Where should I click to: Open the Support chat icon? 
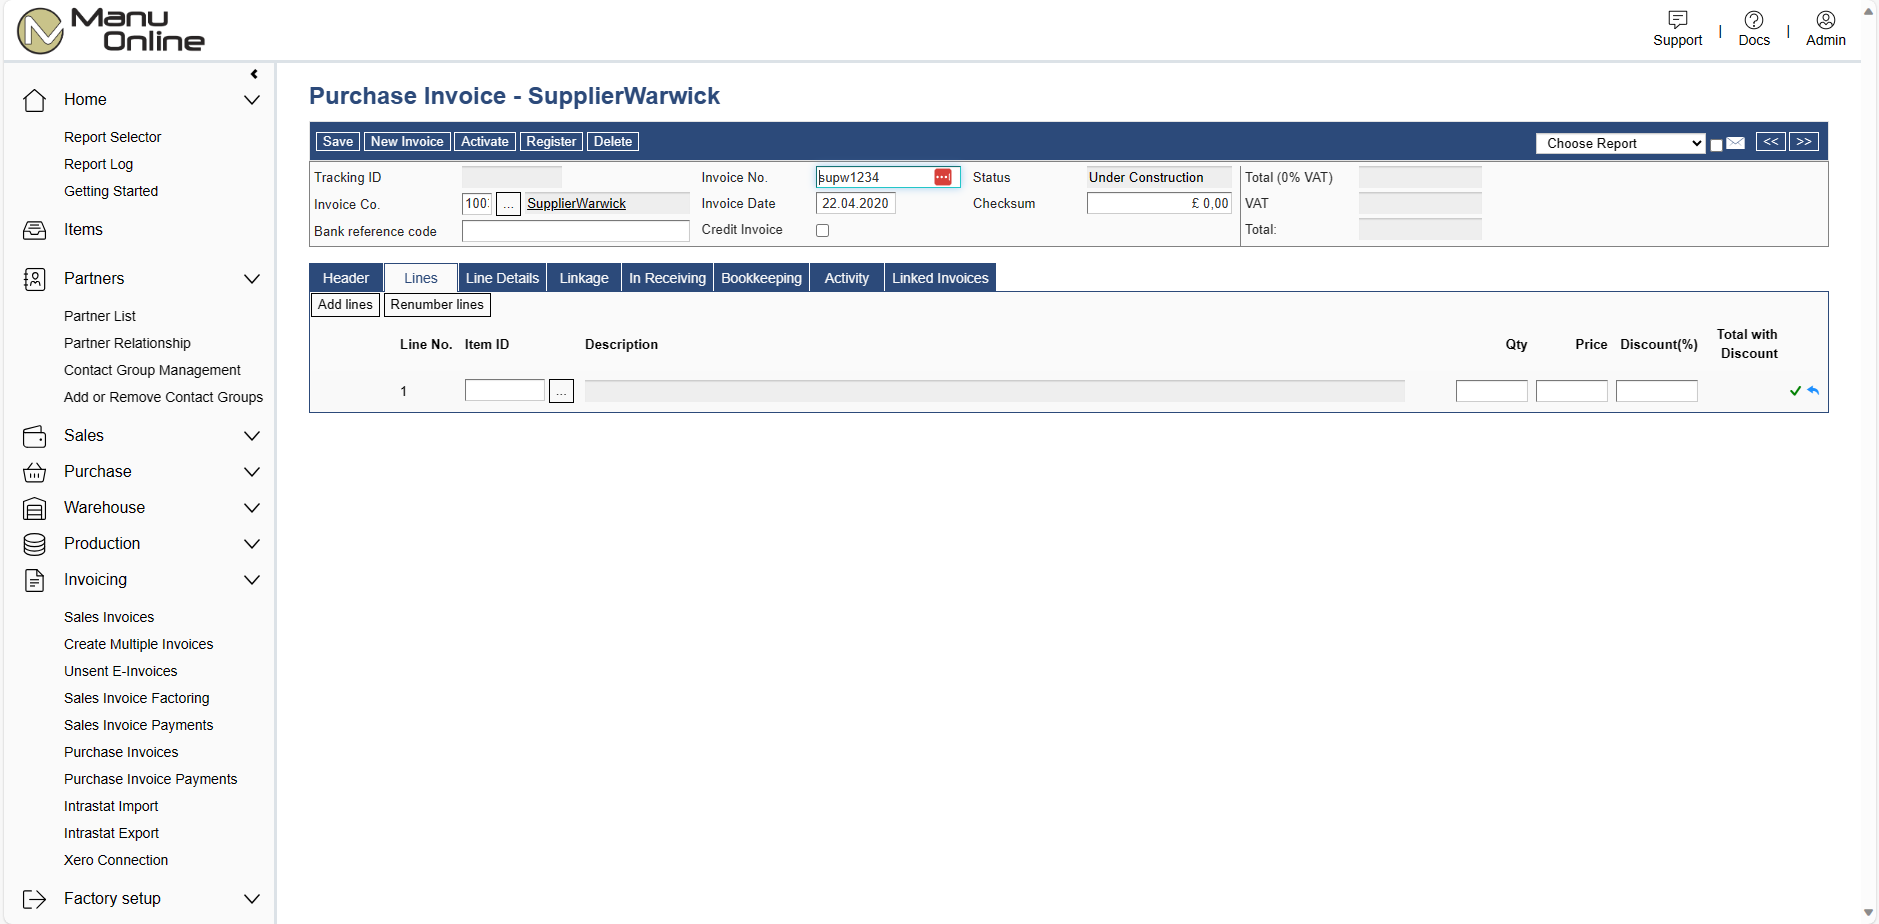pyautogui.click(x=1677, y=20)
